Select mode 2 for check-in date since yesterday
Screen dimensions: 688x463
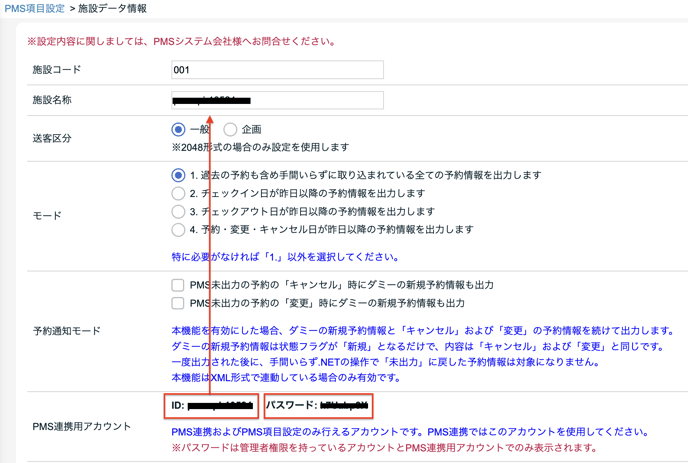[x=178, y=193]
